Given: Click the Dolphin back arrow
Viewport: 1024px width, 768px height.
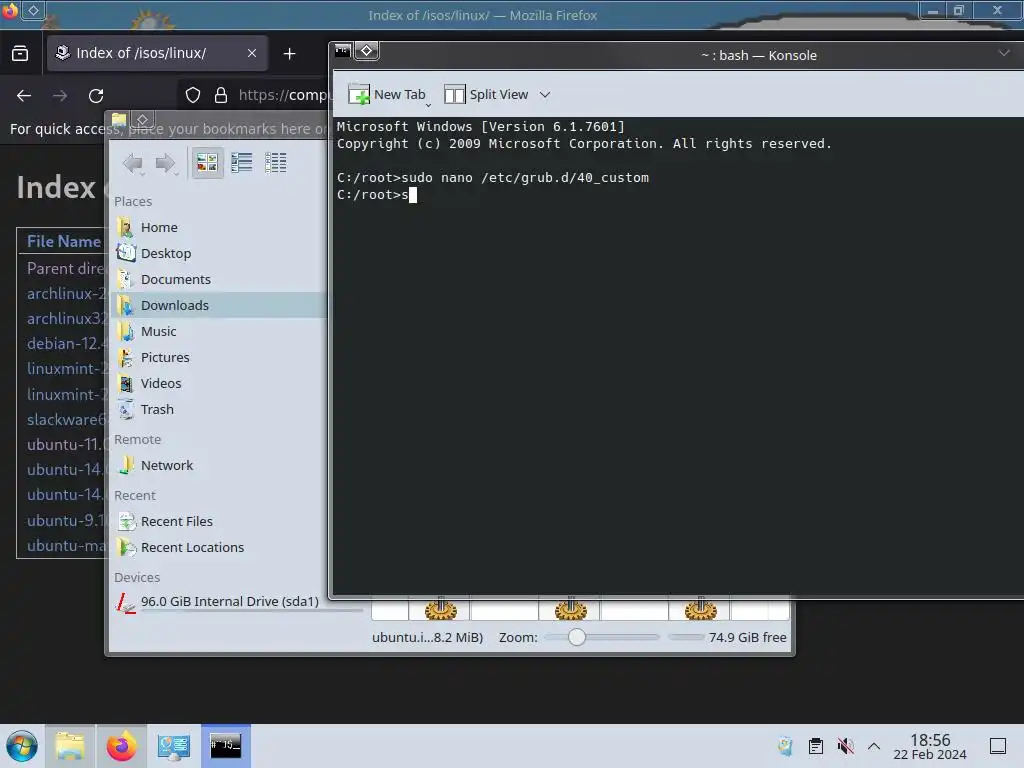Looking at the screenshot, I should (x=133, y=163).
